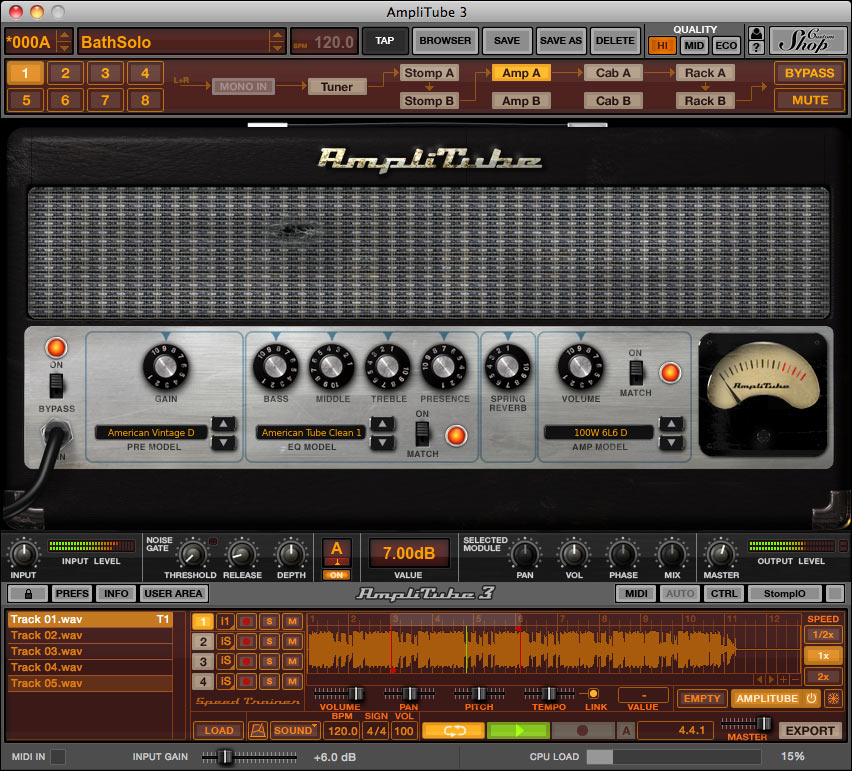Solo track 2 with its S button
The width and height of the screenshot is (852, 771).
[269, 642]
